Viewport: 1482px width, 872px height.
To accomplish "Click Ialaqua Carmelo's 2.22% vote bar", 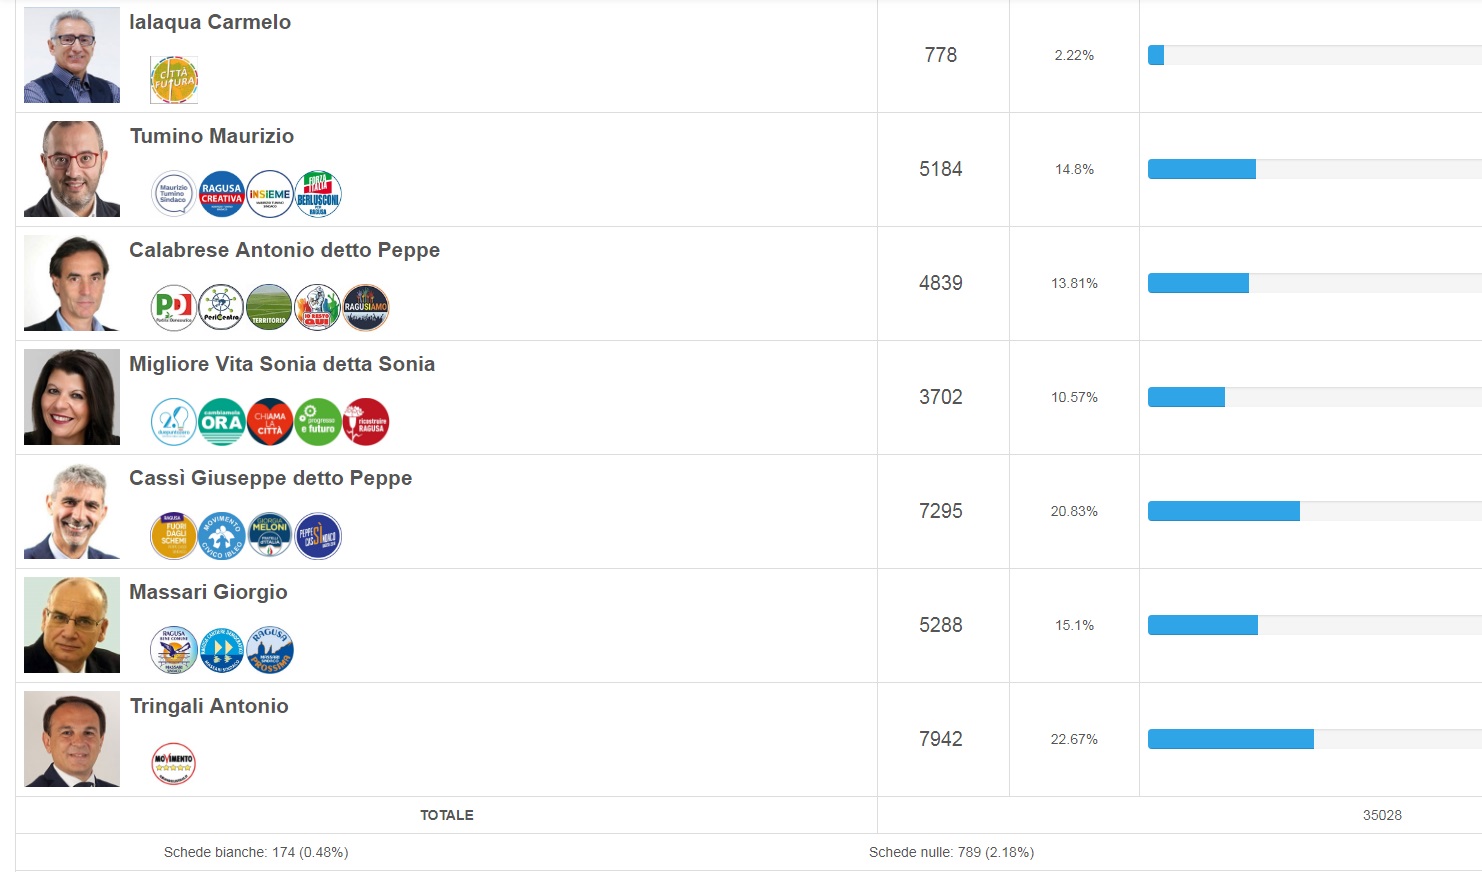I will pos(1156,55).
